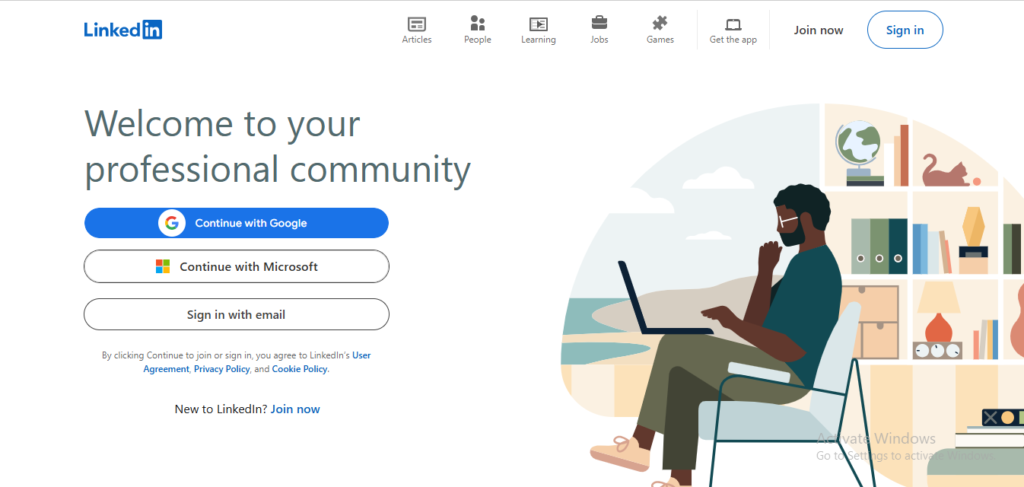This screenshot has width=1024, height=487.
Task: Click Join now in header
Action: point(818,30)
